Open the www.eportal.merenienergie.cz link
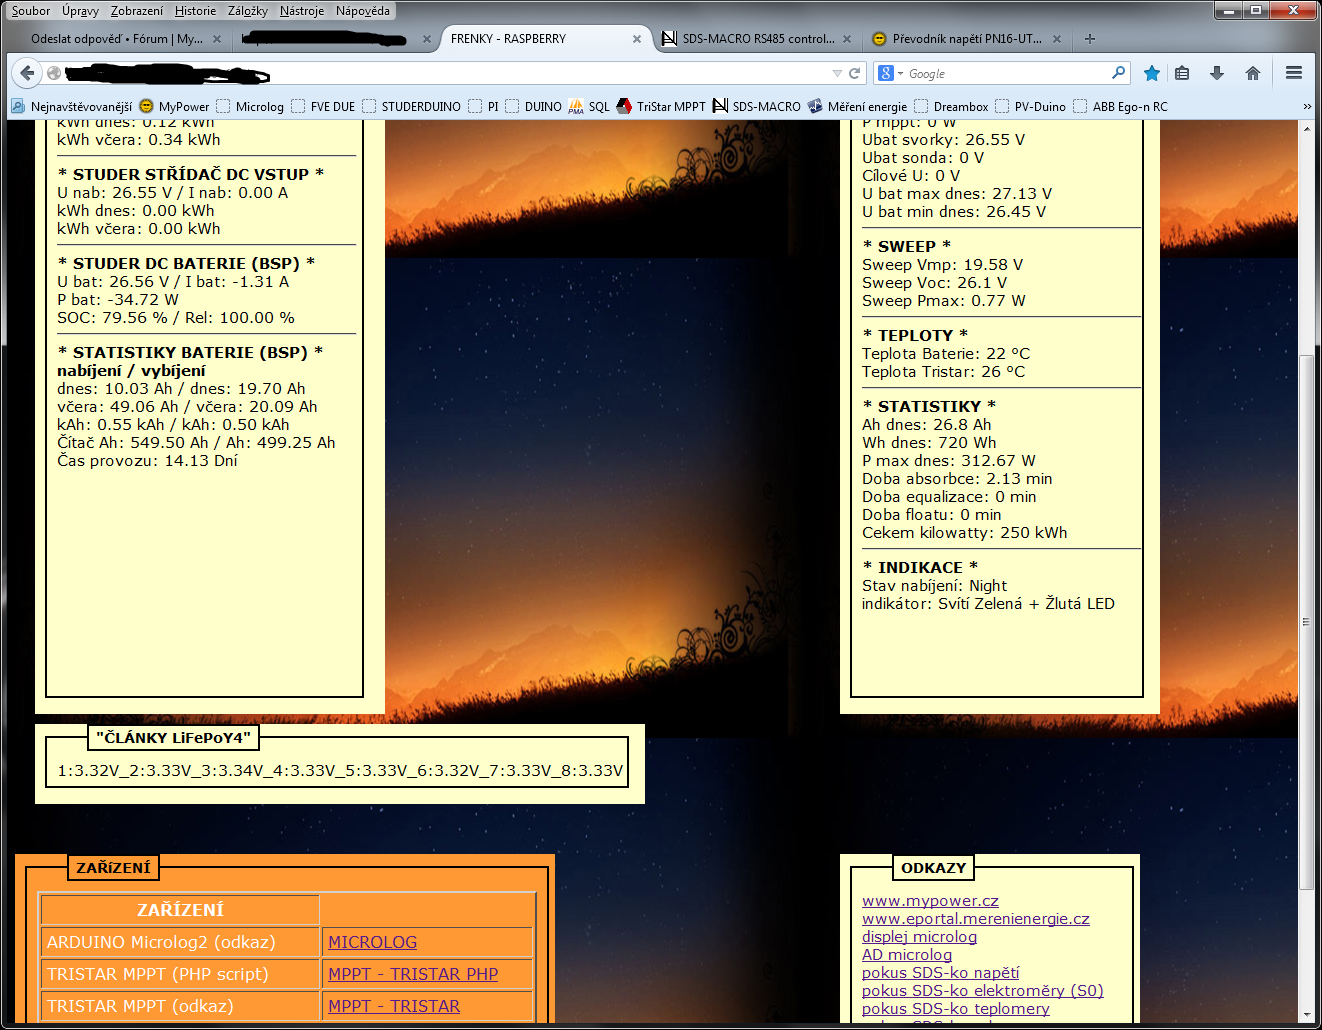This screenshot has height=1030, width=1322. point(976,919)
